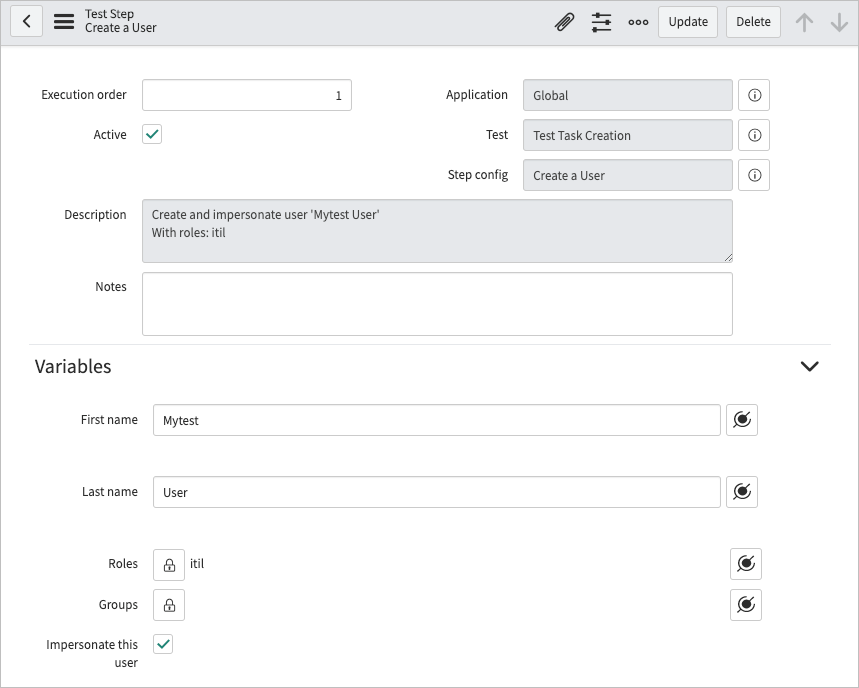
Task: Toggle show value for First name
Action: point(741,420)
